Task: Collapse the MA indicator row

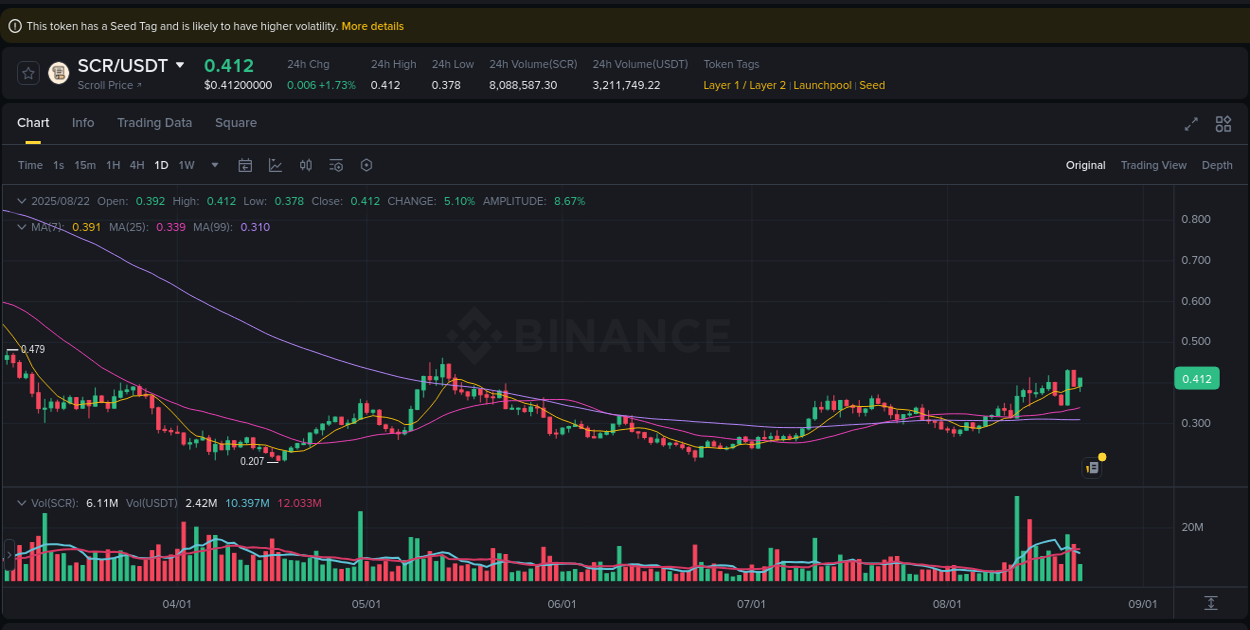Action: point(20,227)
